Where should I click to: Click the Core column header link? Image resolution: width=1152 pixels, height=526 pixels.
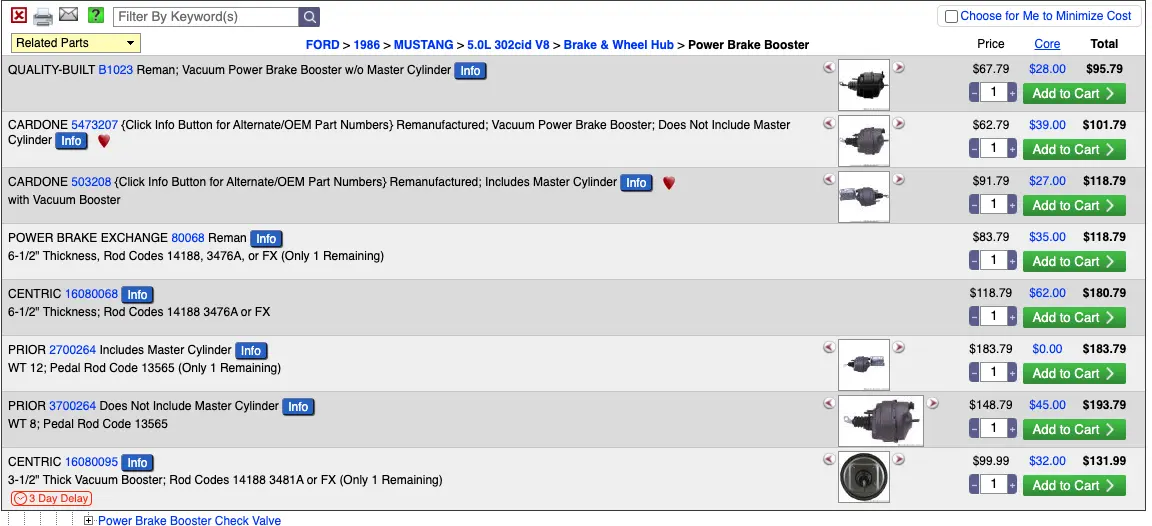click(x=1047, y=44)
